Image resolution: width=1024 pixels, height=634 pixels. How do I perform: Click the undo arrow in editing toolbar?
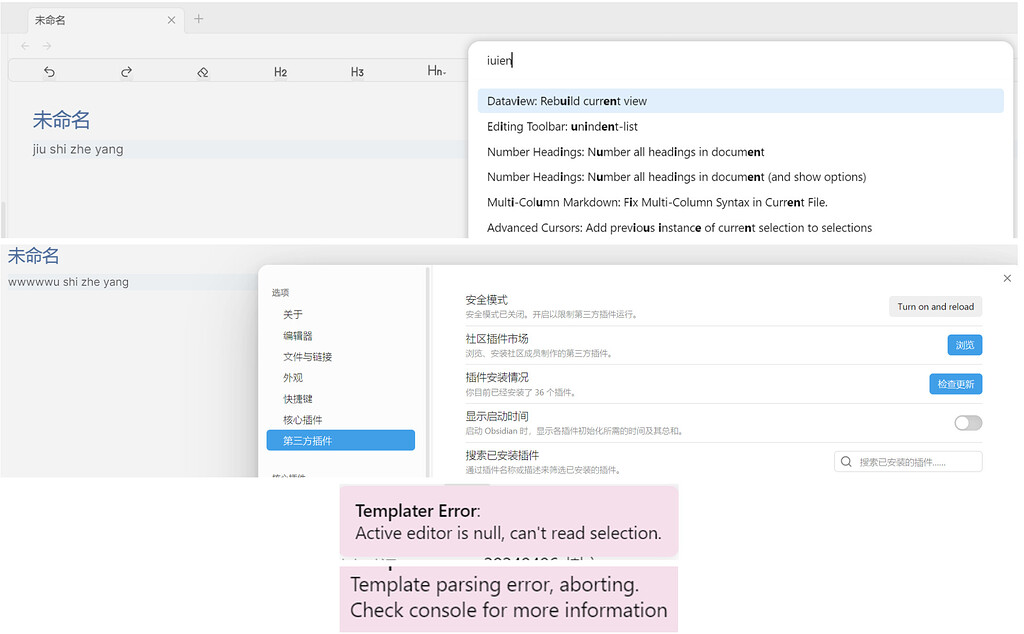(50, 72)
